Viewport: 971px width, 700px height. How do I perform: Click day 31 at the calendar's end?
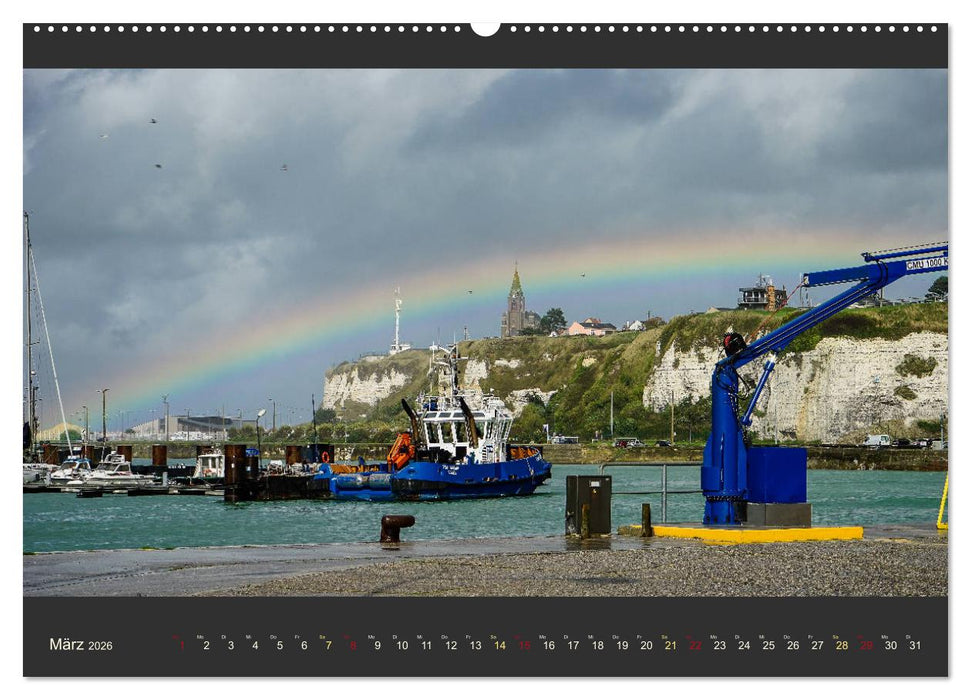(x=914, y=645)
